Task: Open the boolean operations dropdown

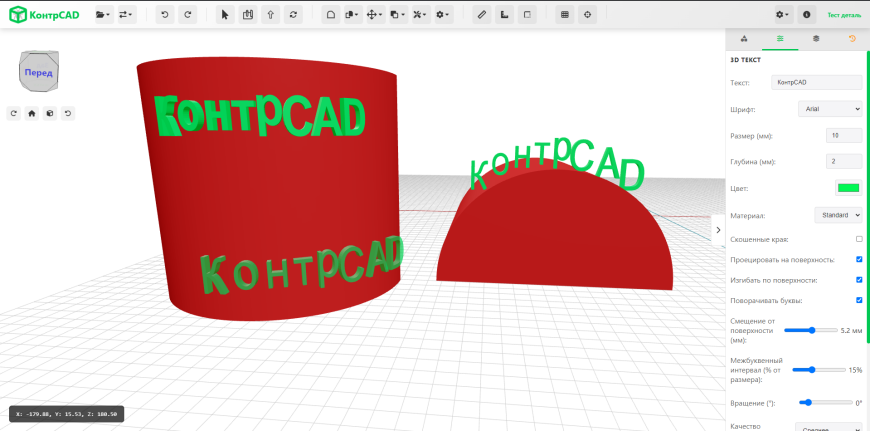Action: pyautogui.click(x=398, y=15)
